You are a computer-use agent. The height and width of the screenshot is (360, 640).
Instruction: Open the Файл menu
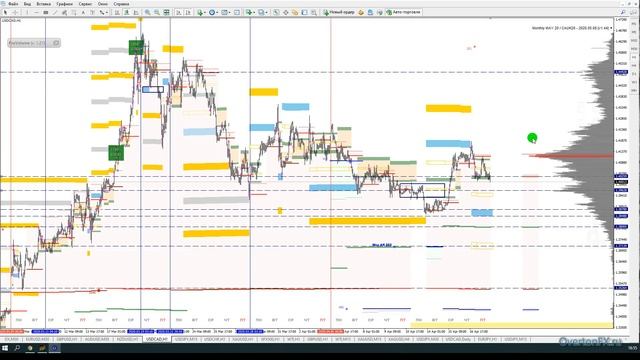(13, 4)
